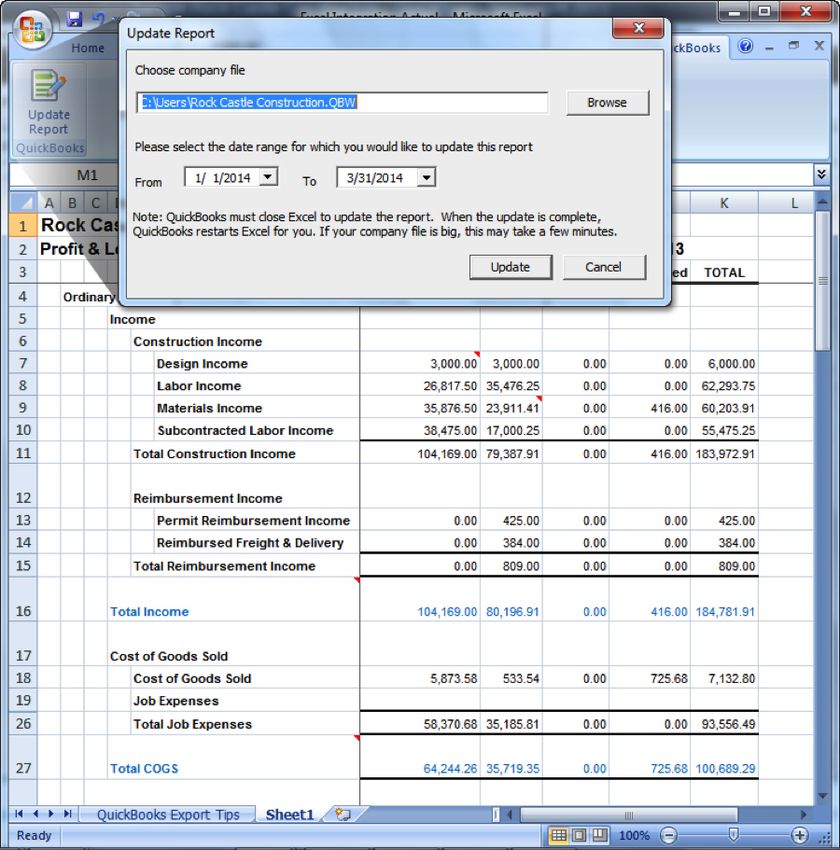Select column K header

tap(724, 203)
